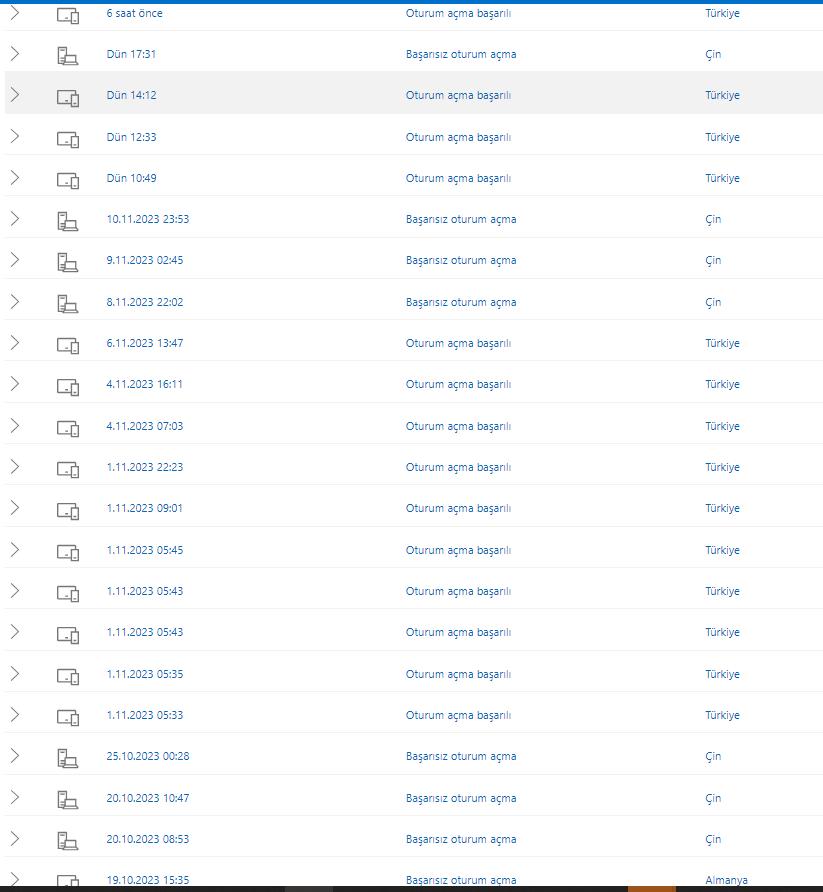Click the '19.10.2023 15:35' date text
This screenshot has width=823, height=892.
[x=148, y=880]
